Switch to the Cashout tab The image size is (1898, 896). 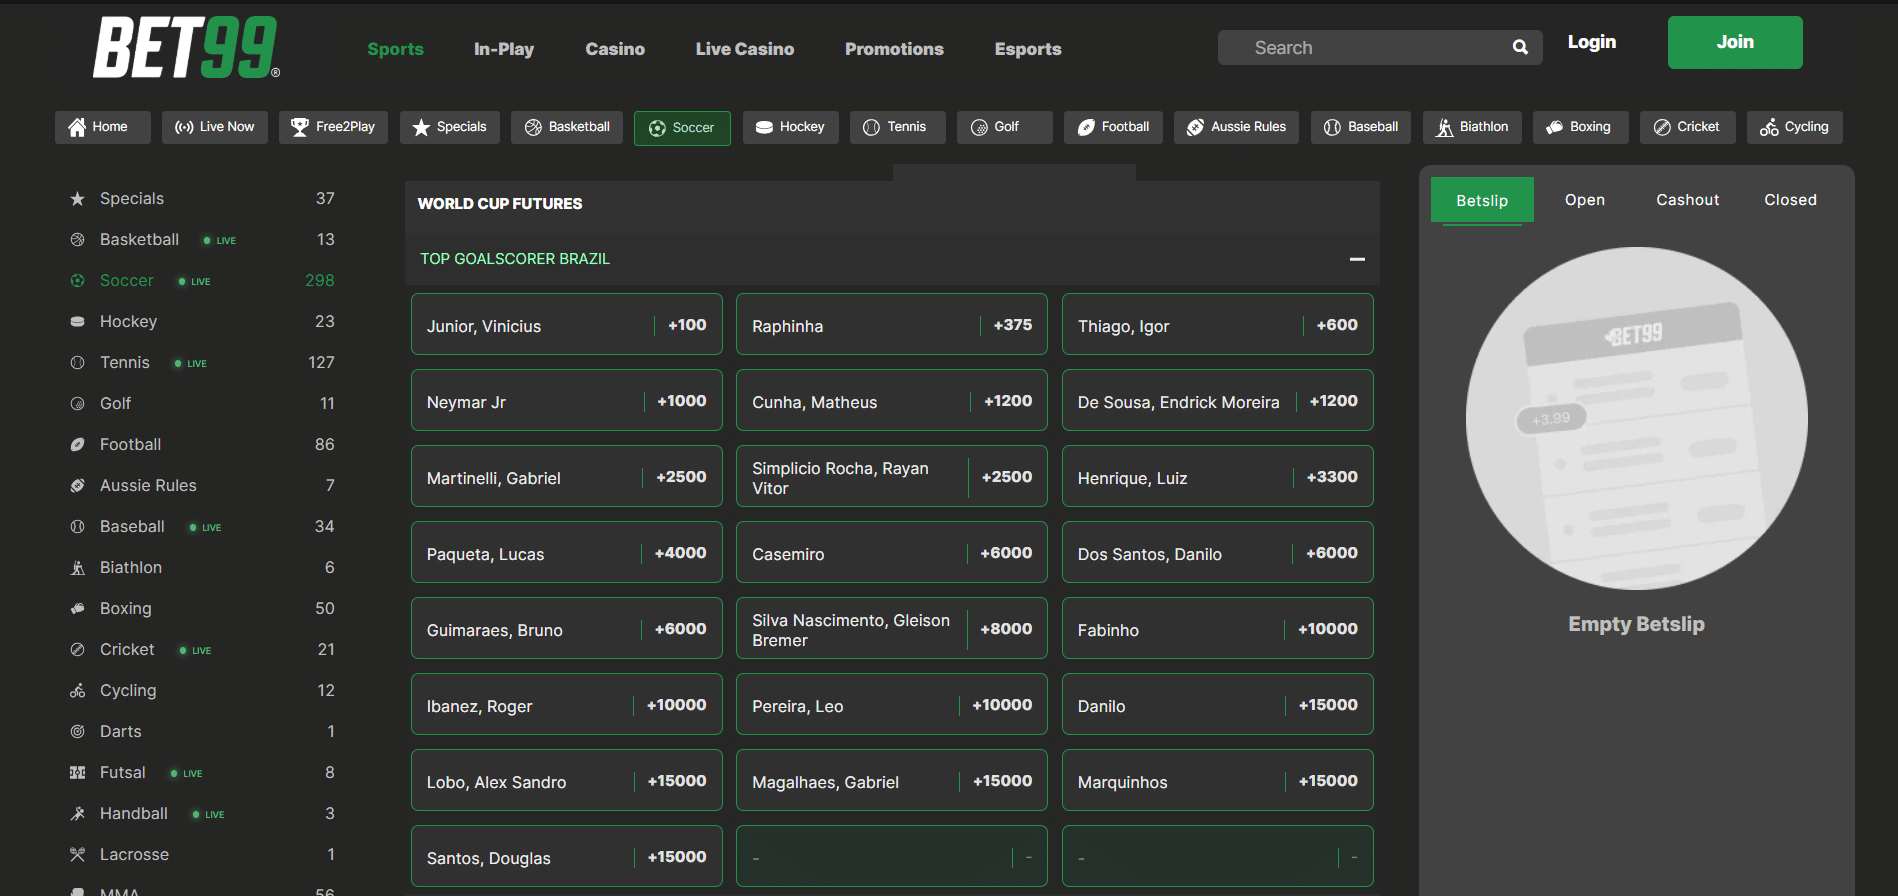[1688, 200]
